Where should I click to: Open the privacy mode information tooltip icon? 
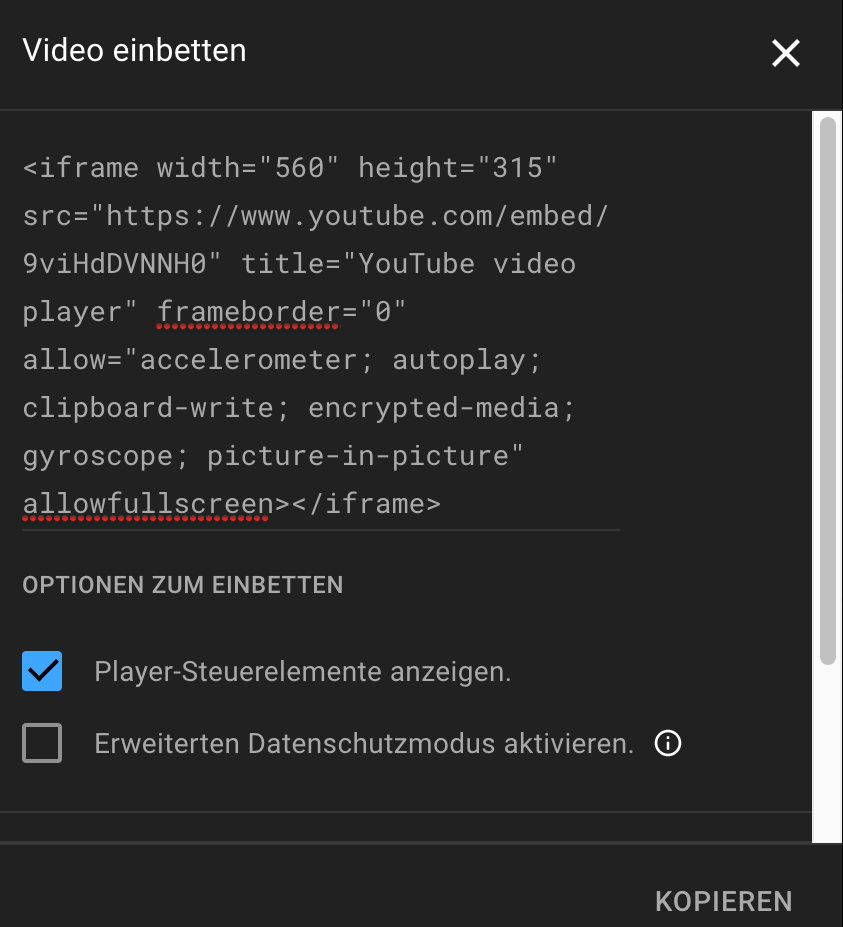pyautogui.click(x=667, y=743)
